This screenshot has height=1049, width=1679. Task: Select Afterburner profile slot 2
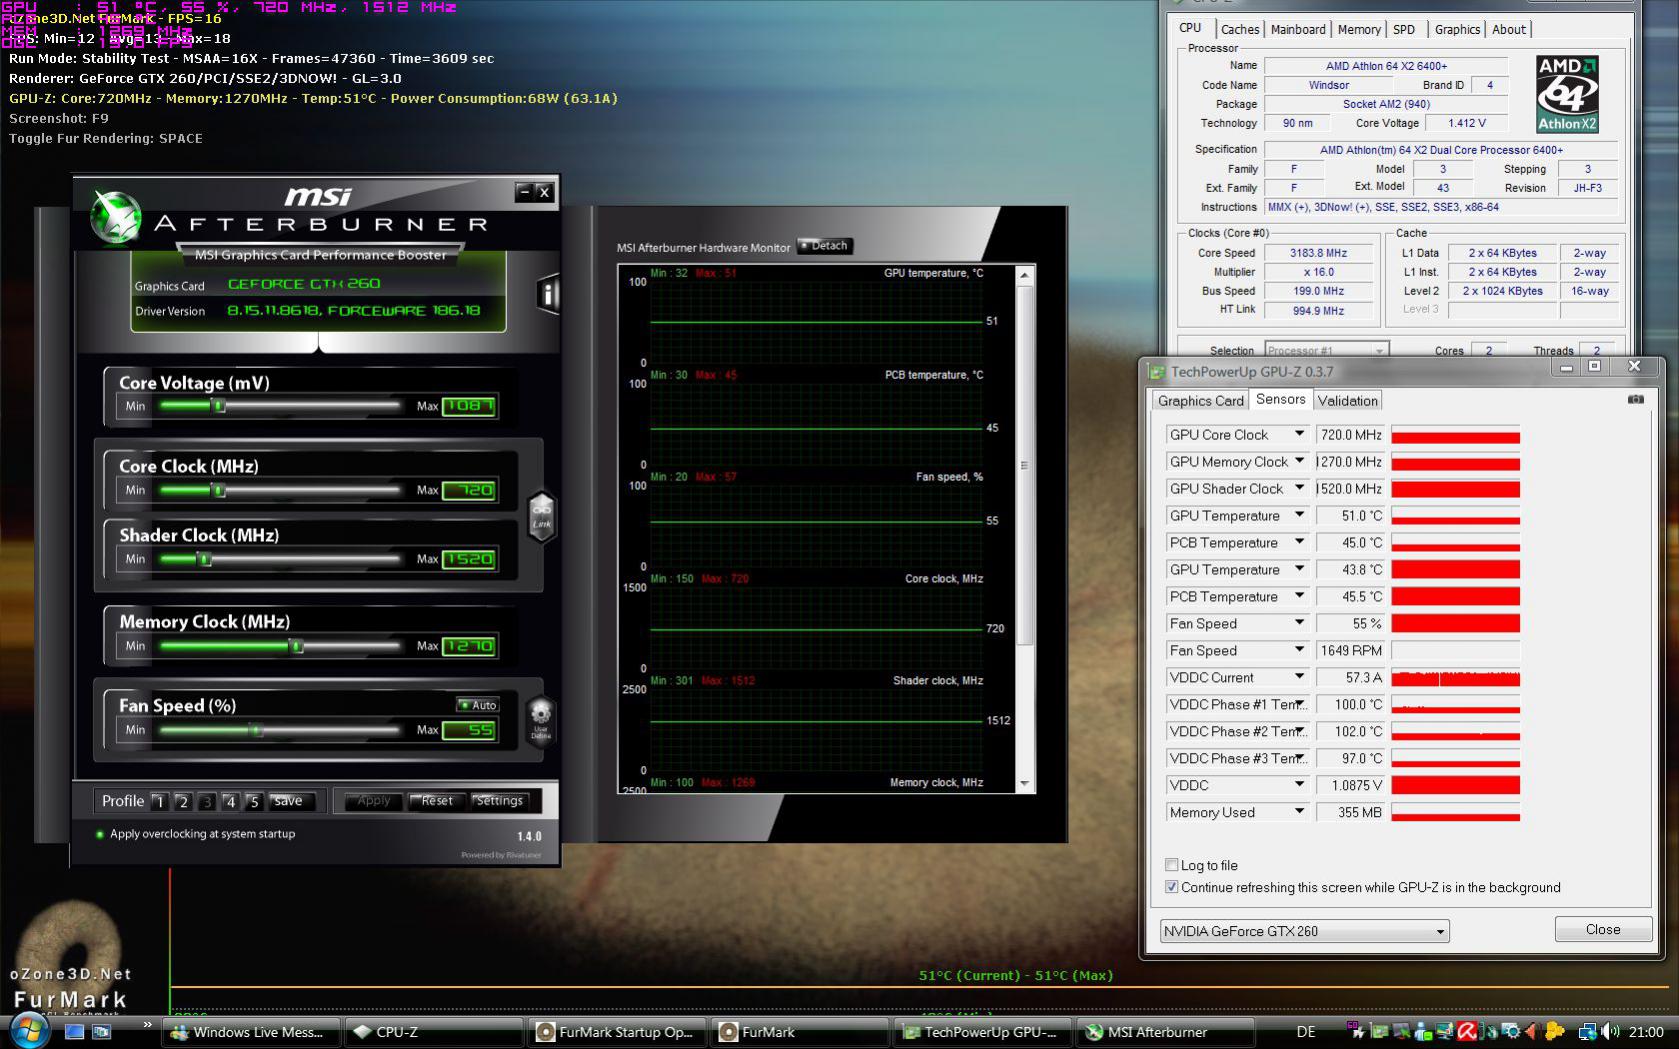[183, 801]
